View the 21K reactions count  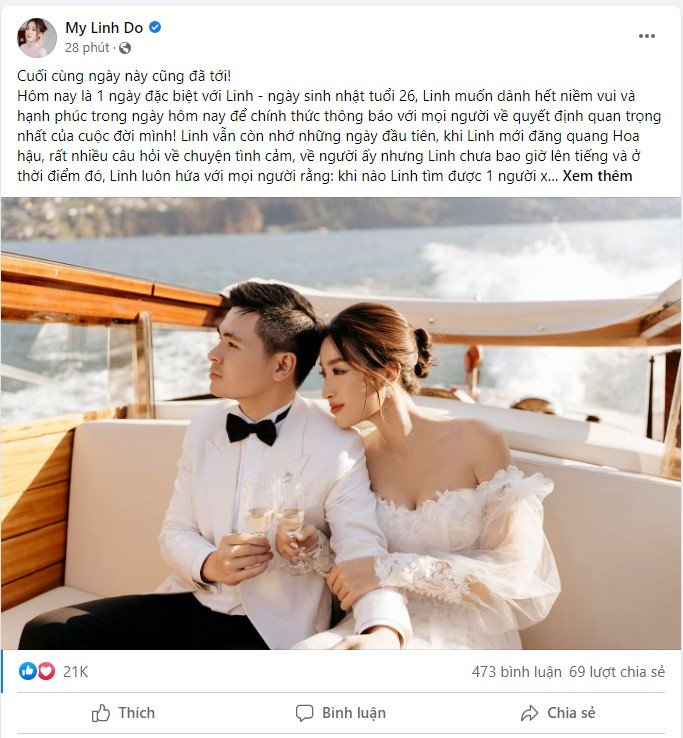click(75, 672)
